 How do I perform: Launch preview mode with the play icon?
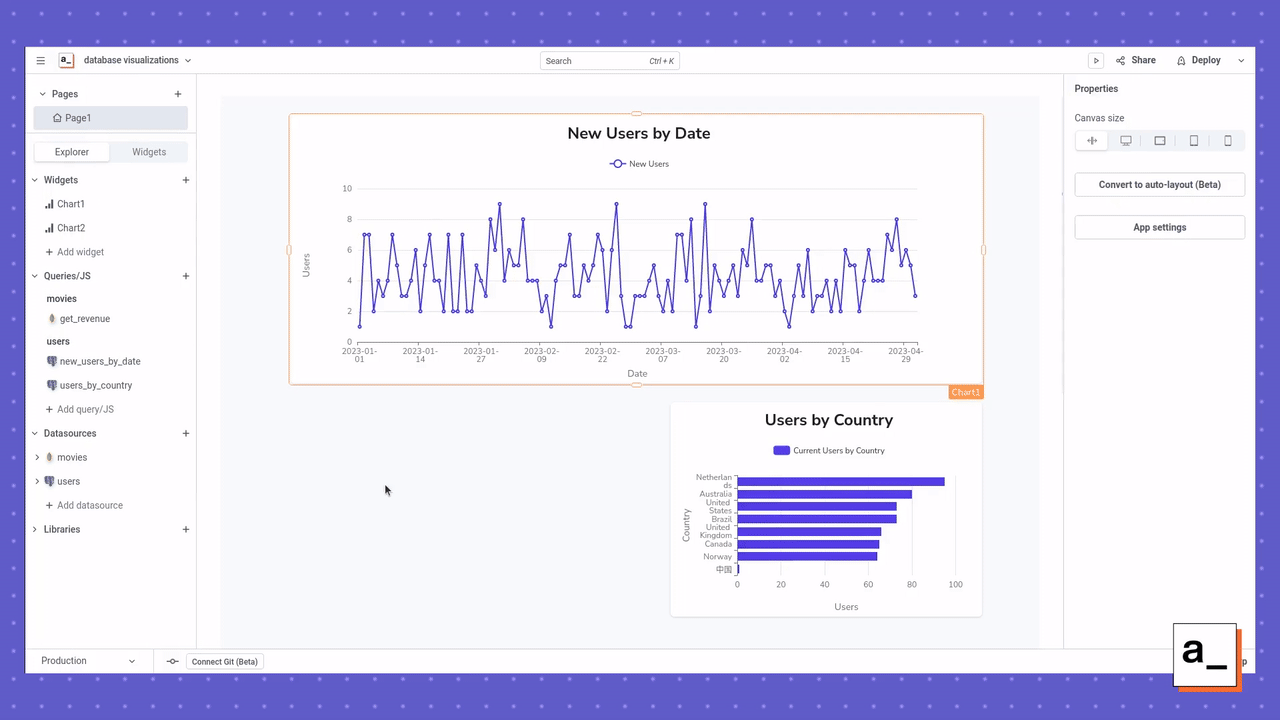(x=1096, y=60)
